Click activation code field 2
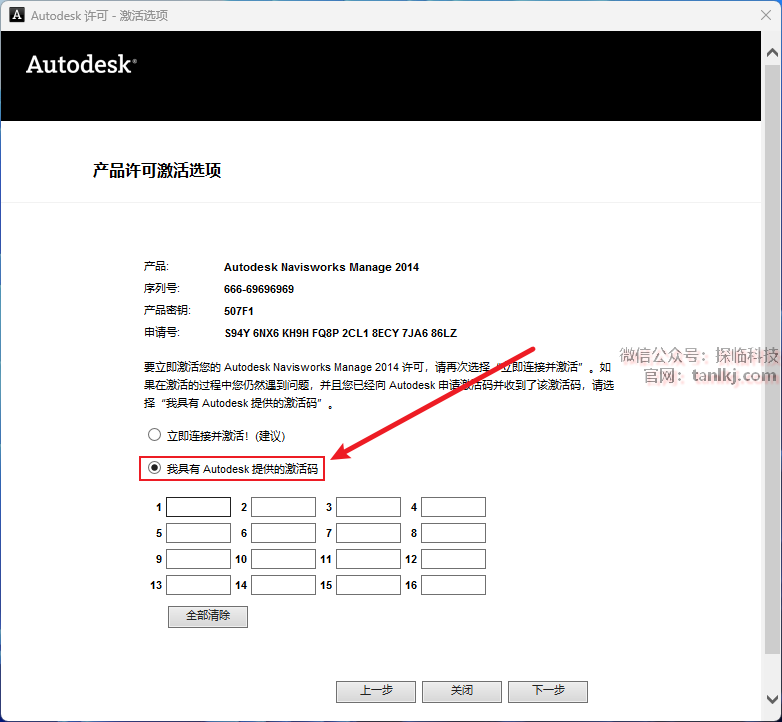Viewport: 782px width, 722px height. (x=283, y=507)
